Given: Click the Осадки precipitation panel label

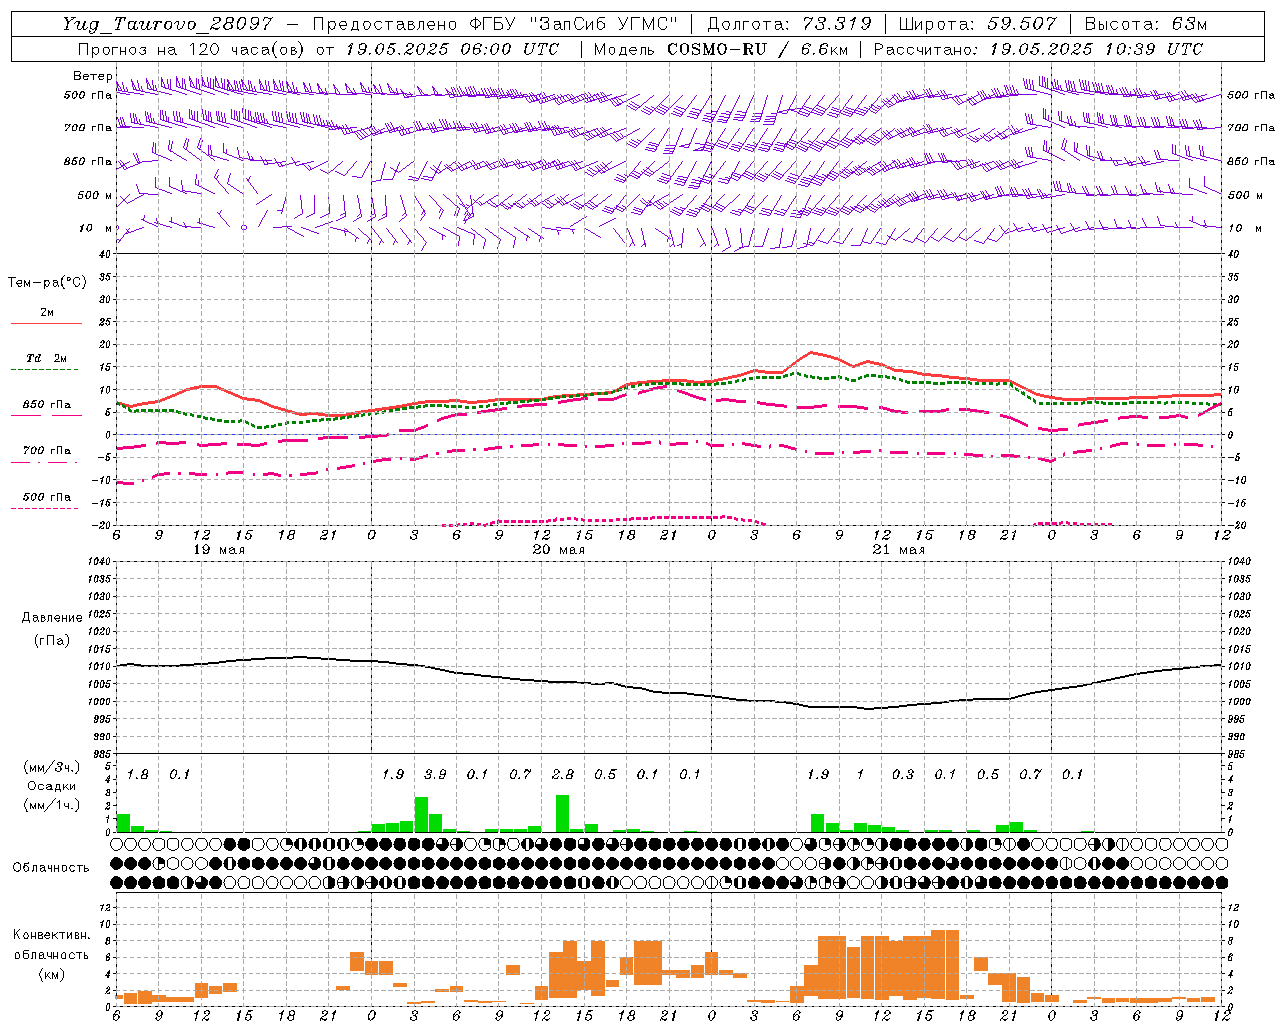Looking at the screenshot, I should click(49, 786).
